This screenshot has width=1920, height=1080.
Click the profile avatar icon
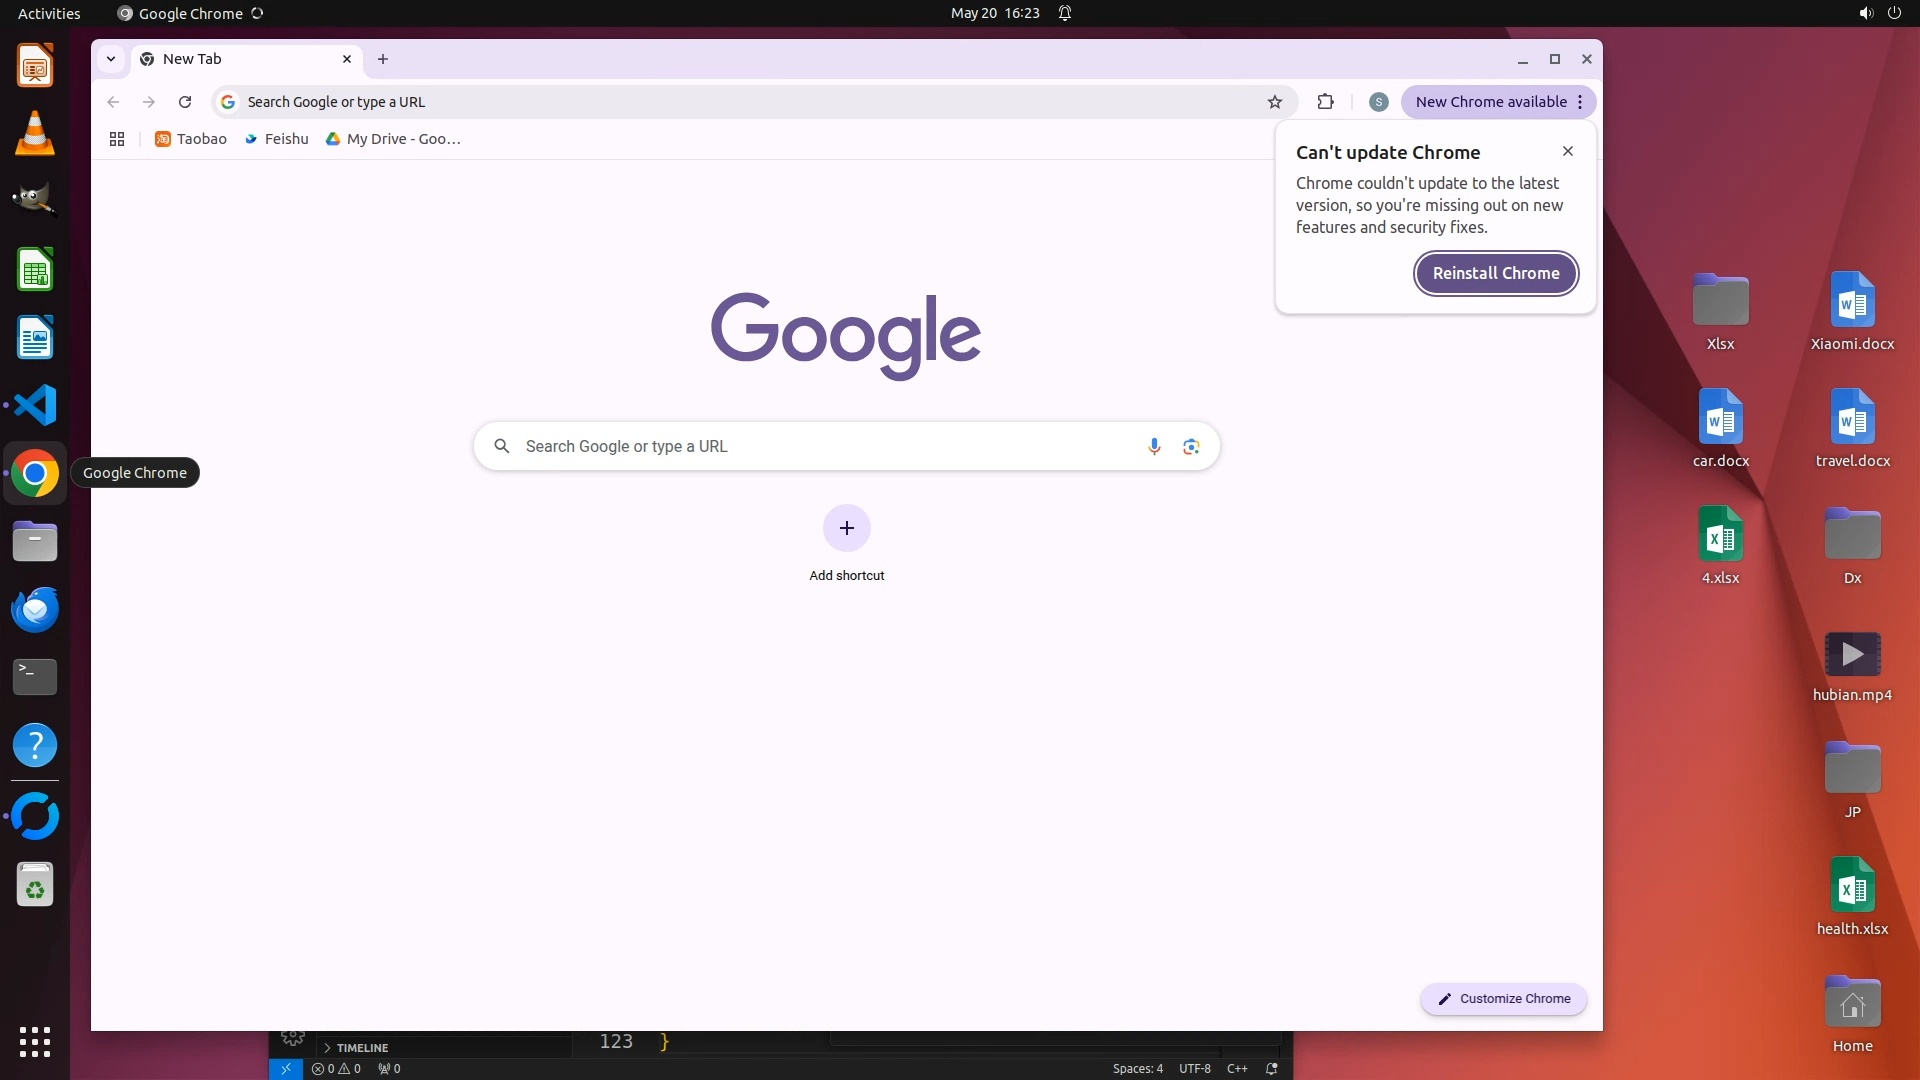[x=1378, y=102]
